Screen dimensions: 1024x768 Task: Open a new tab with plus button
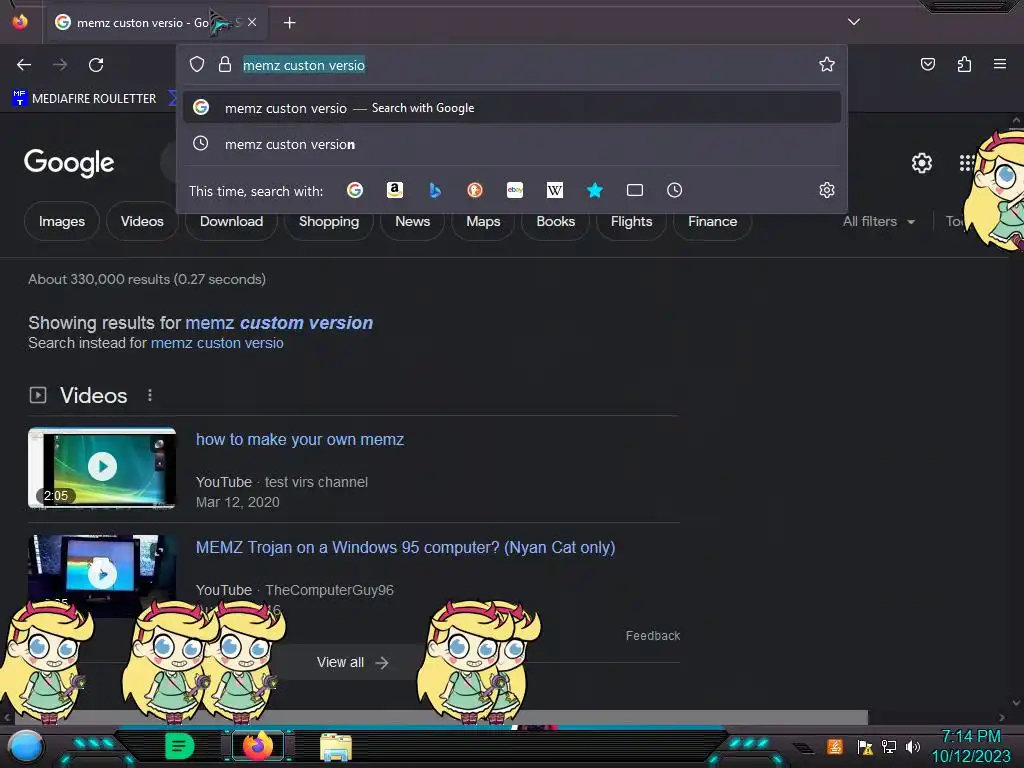tap(289, 23)
